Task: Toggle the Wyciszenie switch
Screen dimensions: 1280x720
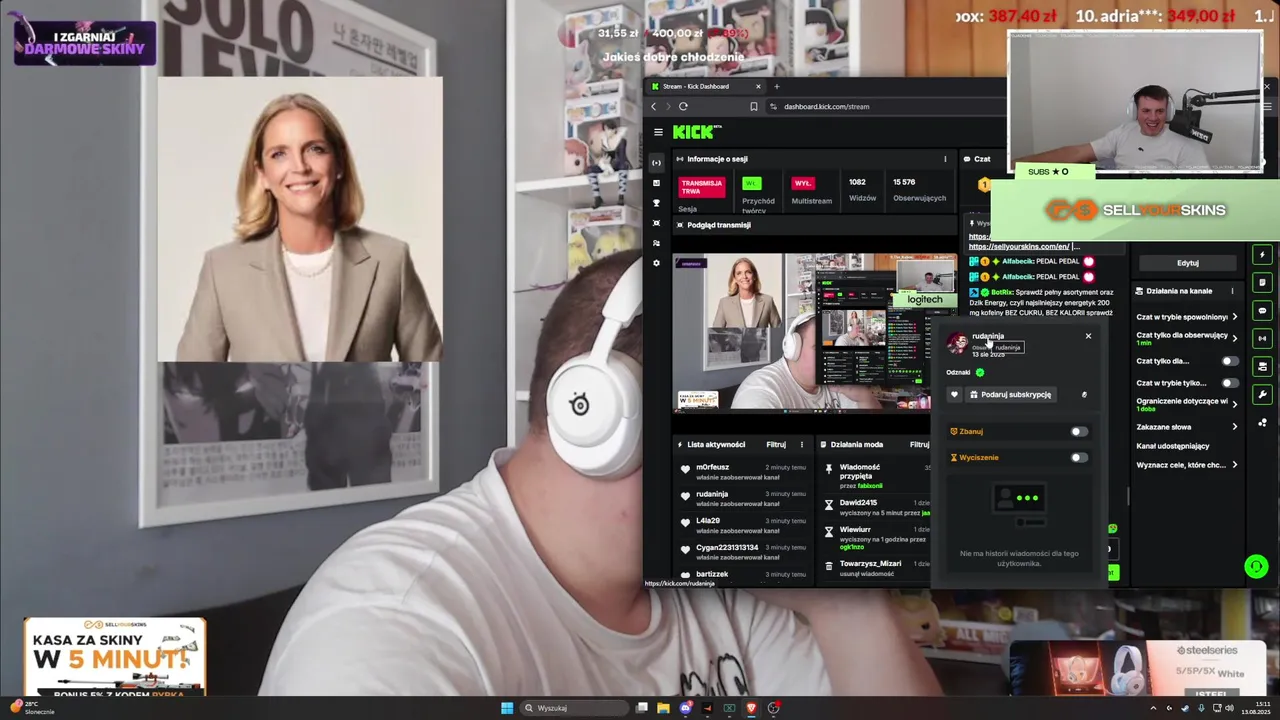Action: point(1078,457)
